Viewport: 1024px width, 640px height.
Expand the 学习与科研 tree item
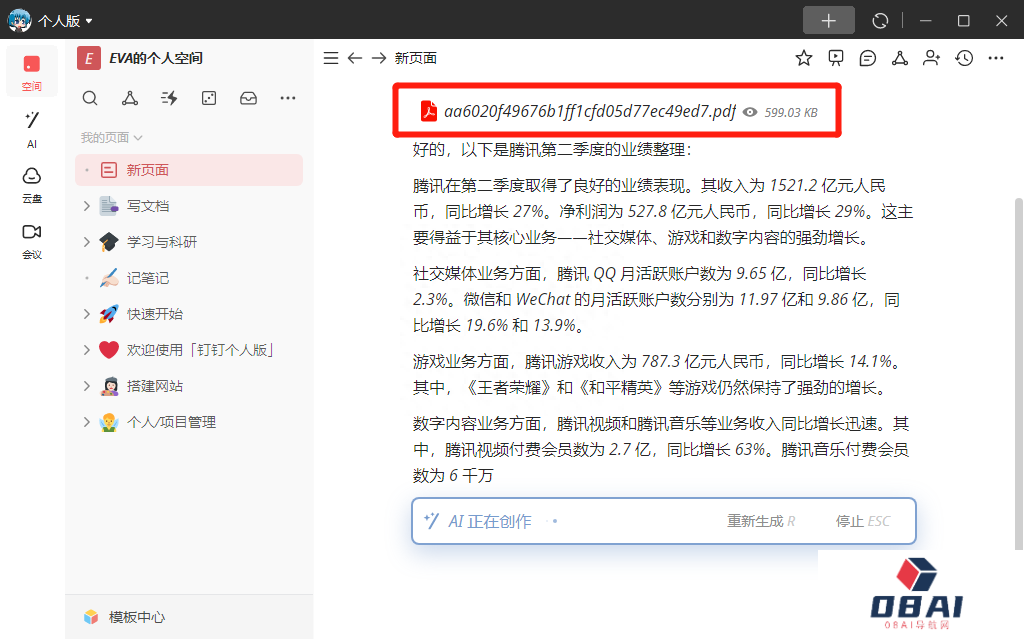point(87,242)
